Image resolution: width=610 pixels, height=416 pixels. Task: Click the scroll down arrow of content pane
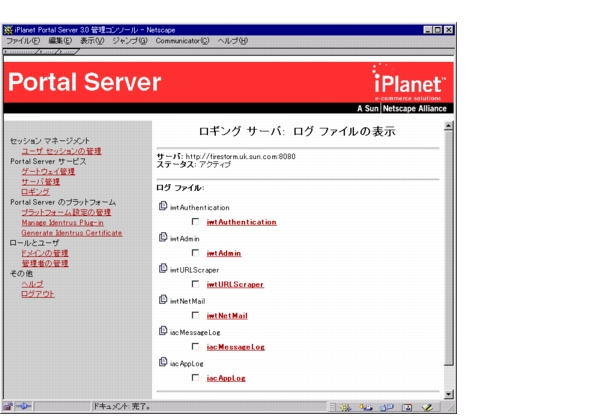[449, 394]
